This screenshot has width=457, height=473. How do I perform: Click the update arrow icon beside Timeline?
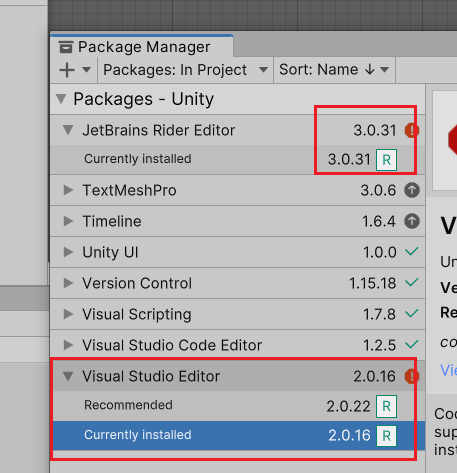point(412,221)
